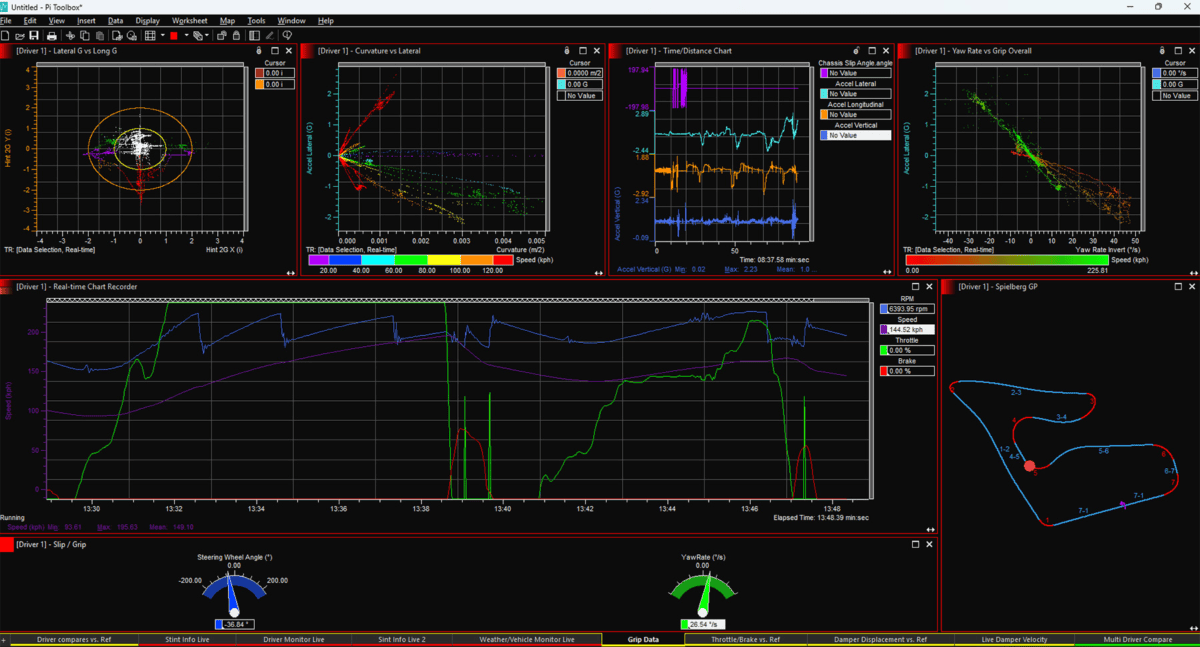The height and width of the screenshot is (647, 1200).
Task: Click the New document icon in toolbar
Action: coord(5,35)
